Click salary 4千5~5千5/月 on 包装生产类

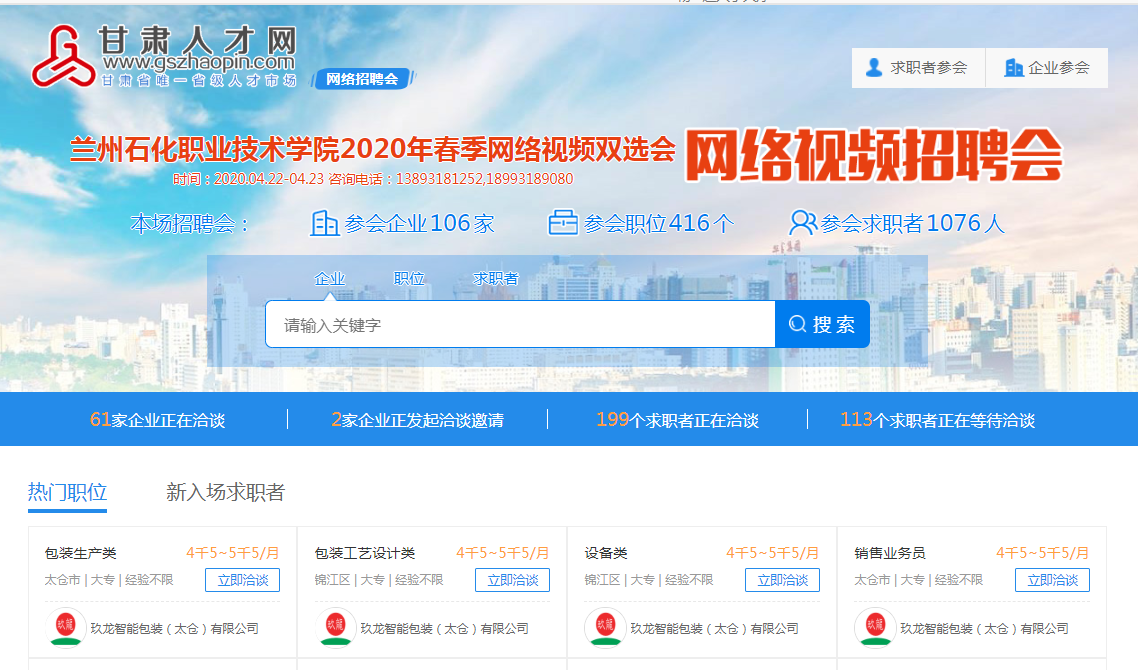233,553
